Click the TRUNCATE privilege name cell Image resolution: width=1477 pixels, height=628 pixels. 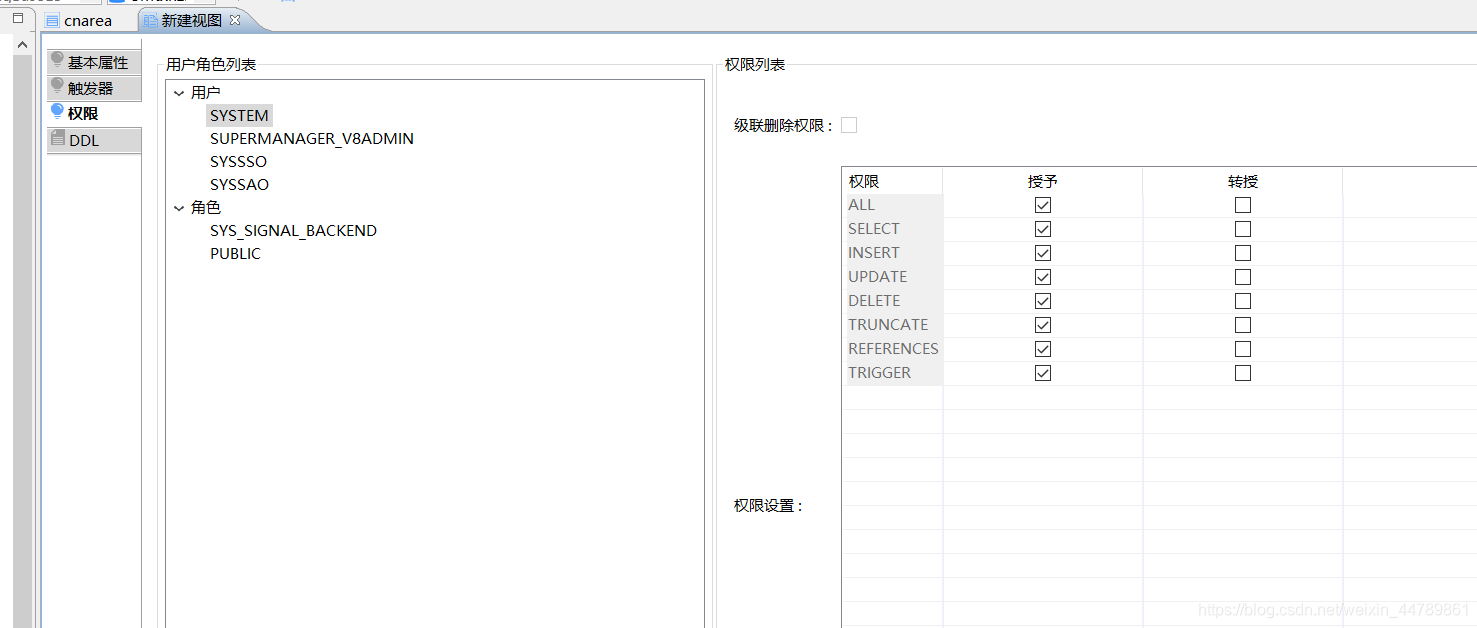pos(893,325)
